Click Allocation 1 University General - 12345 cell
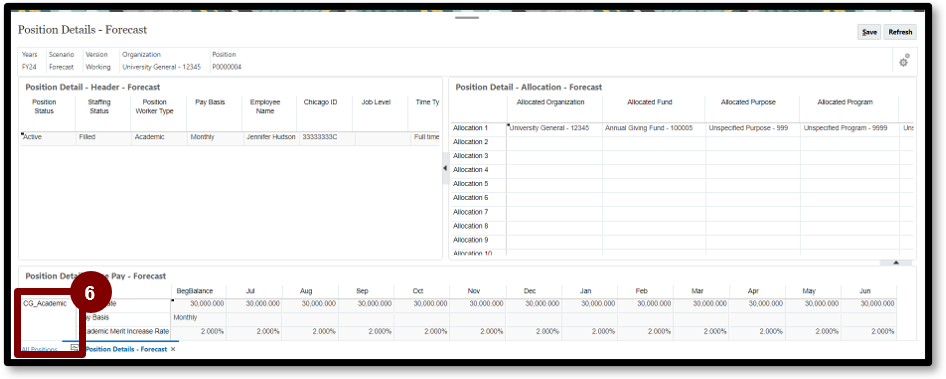The image size is (946, 379). pos(554,129)
